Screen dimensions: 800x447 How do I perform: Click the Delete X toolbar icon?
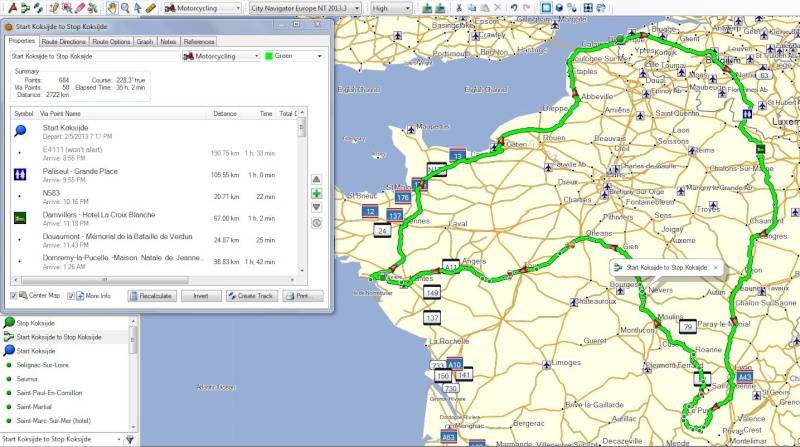[497, 8]
